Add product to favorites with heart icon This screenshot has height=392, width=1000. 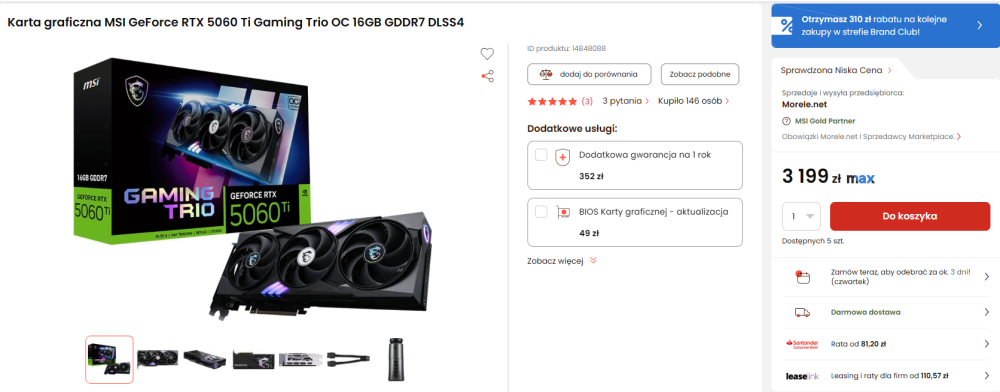[x=487, y=54]
